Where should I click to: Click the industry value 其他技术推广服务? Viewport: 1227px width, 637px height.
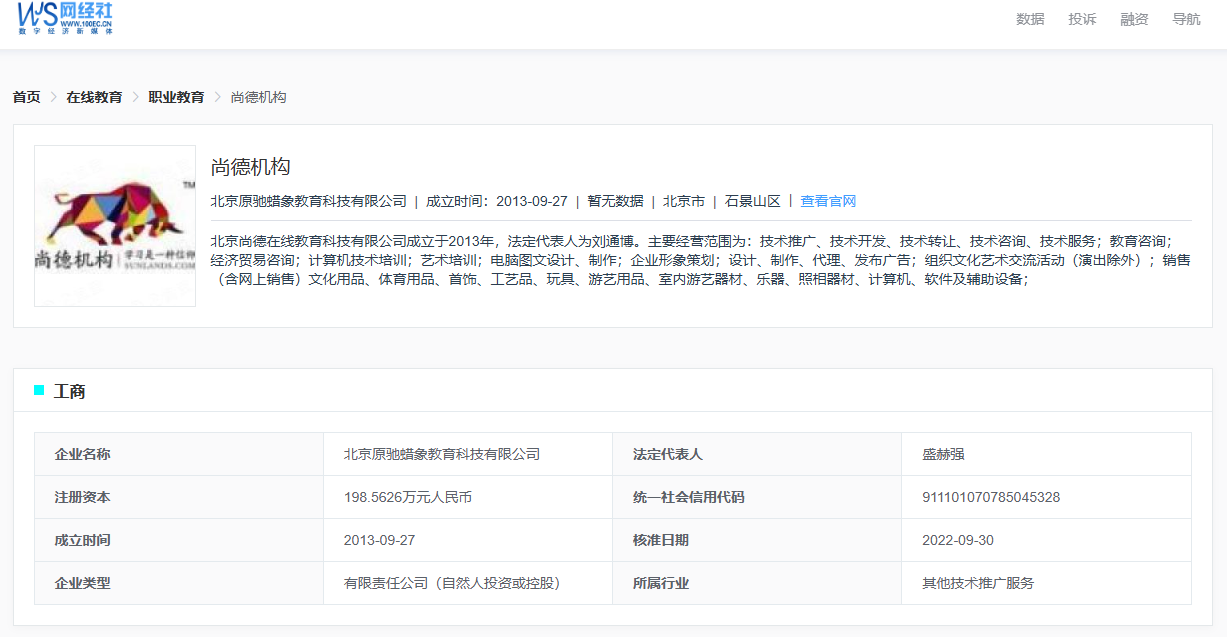pyautogui.click(x=977, y=583)
